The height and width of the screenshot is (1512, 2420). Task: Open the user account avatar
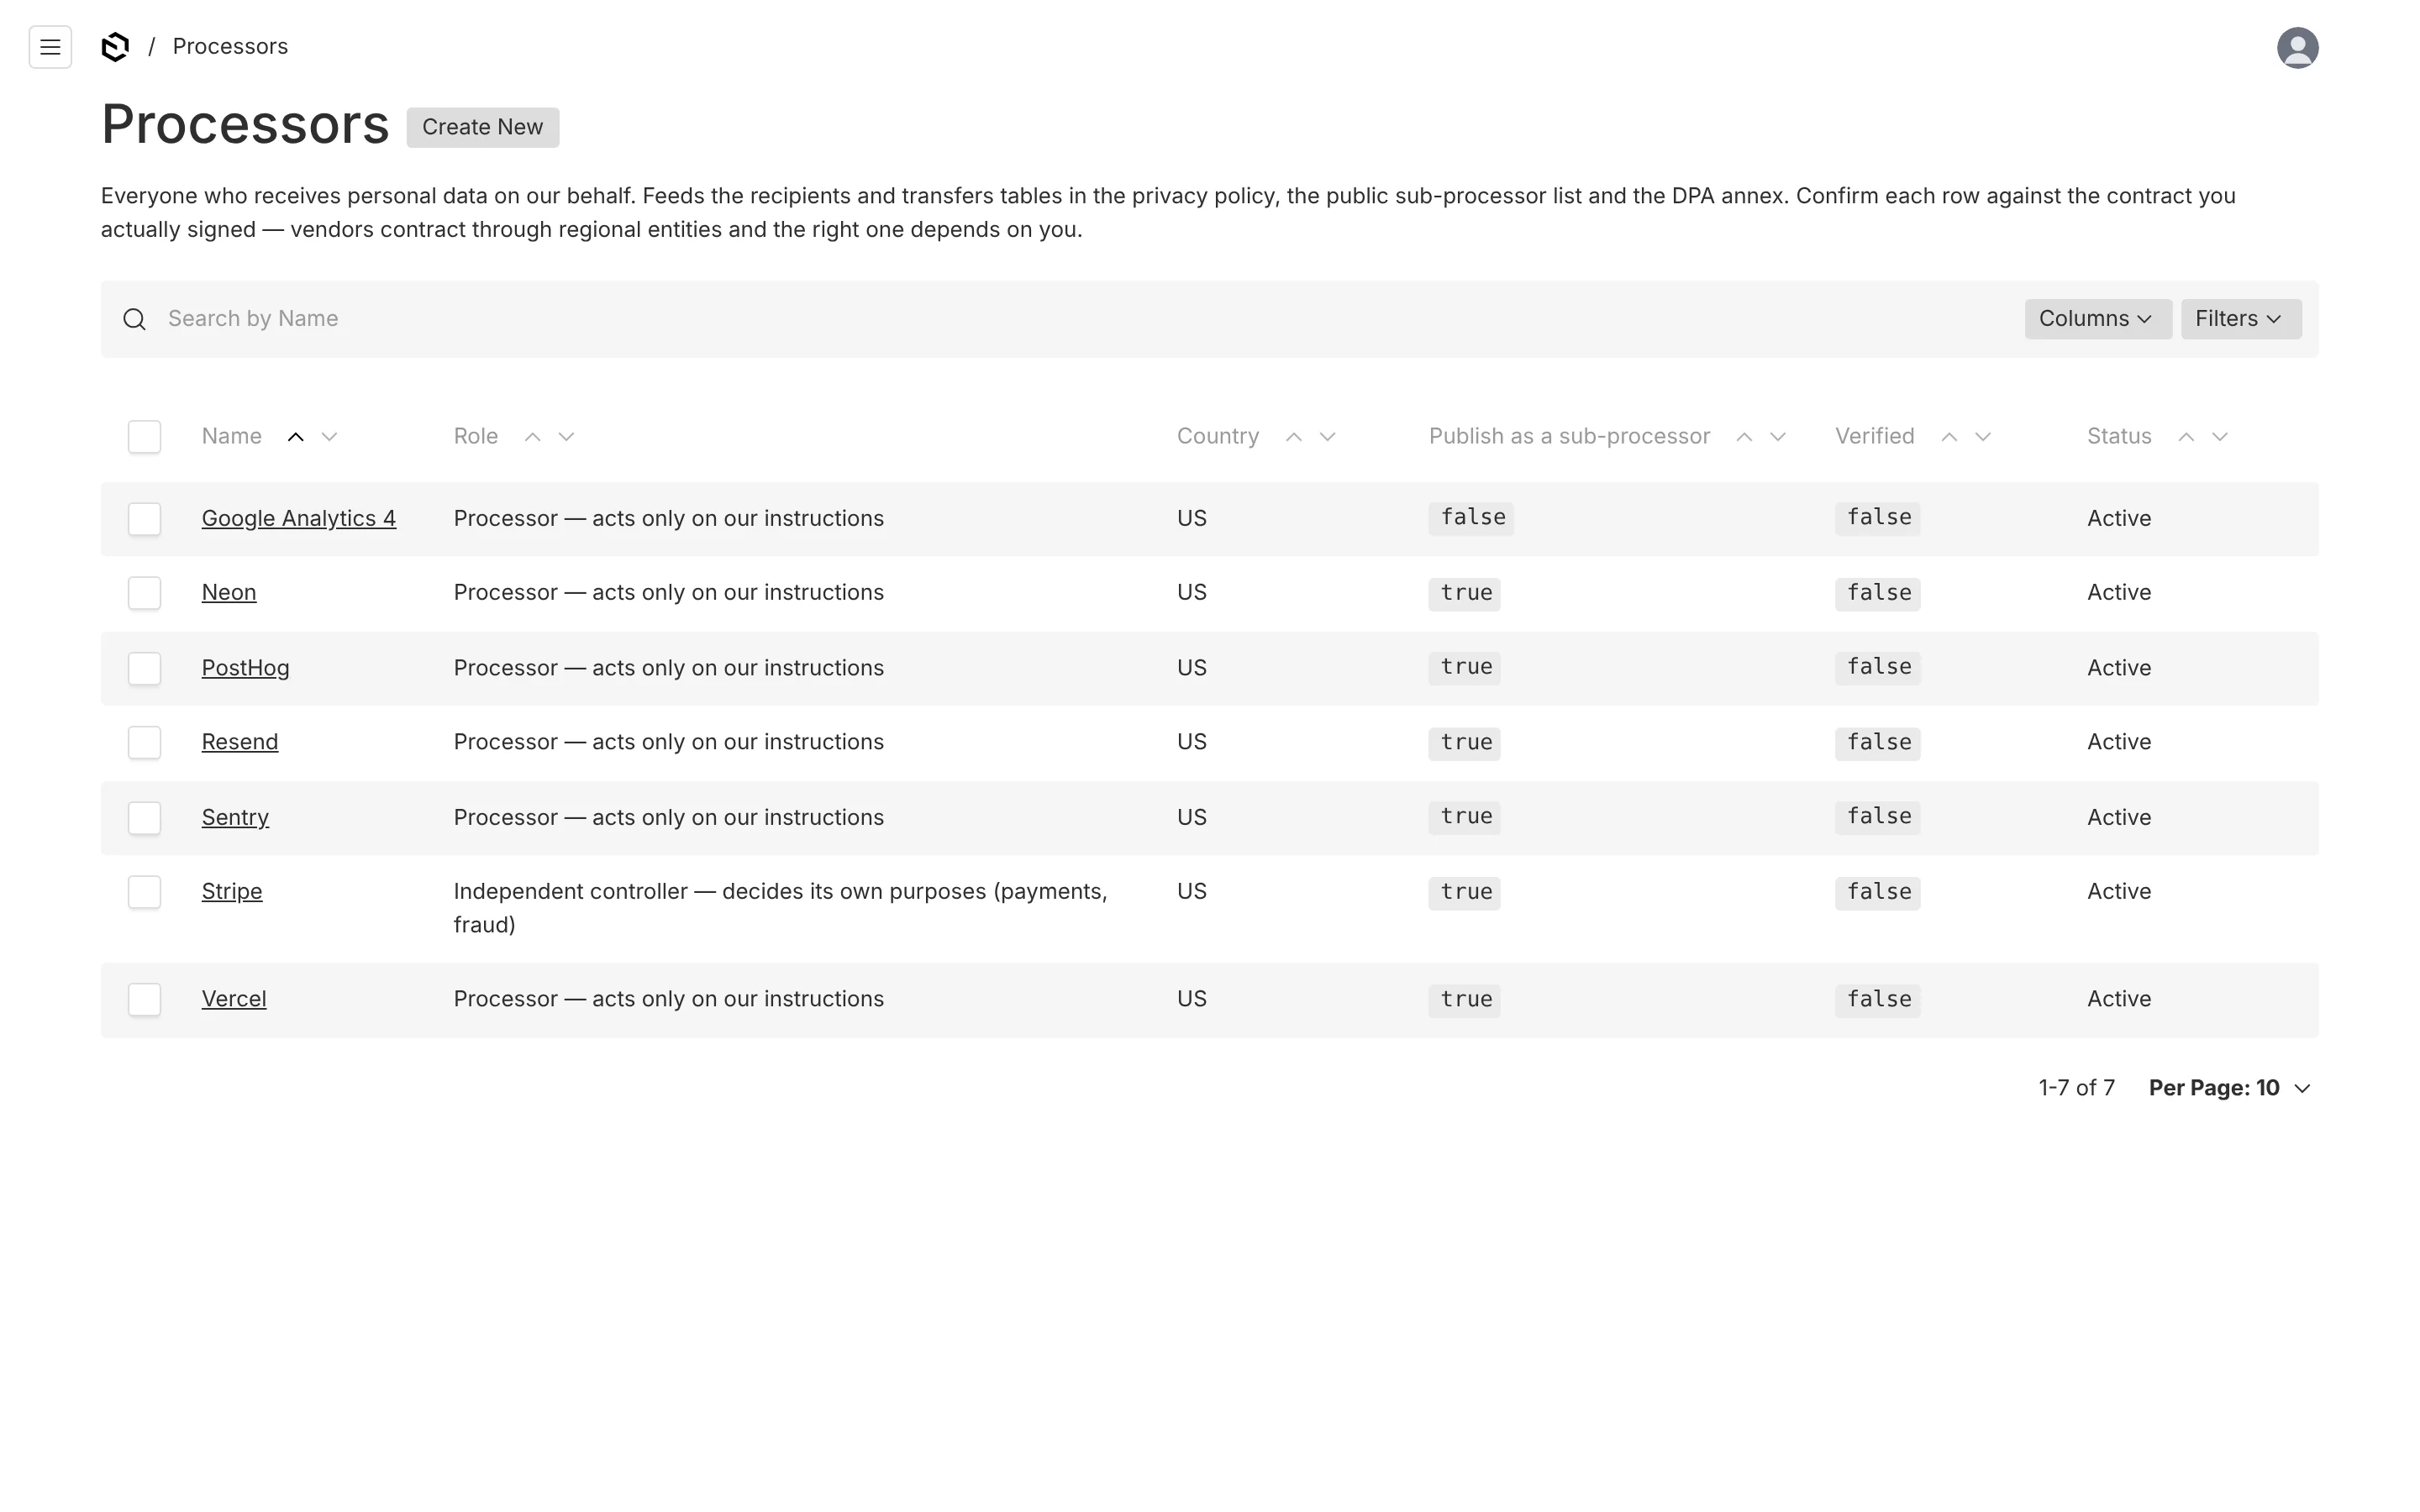2297,47
